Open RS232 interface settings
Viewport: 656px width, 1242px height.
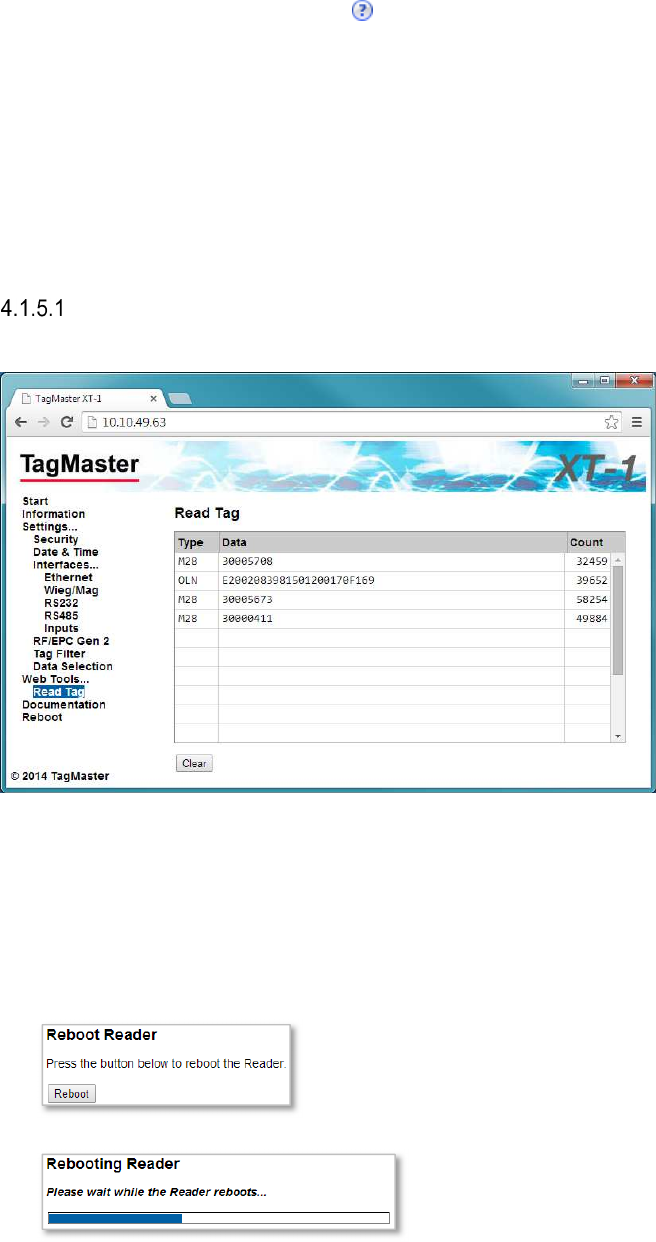pyautogui.click(x=62, y=603)
